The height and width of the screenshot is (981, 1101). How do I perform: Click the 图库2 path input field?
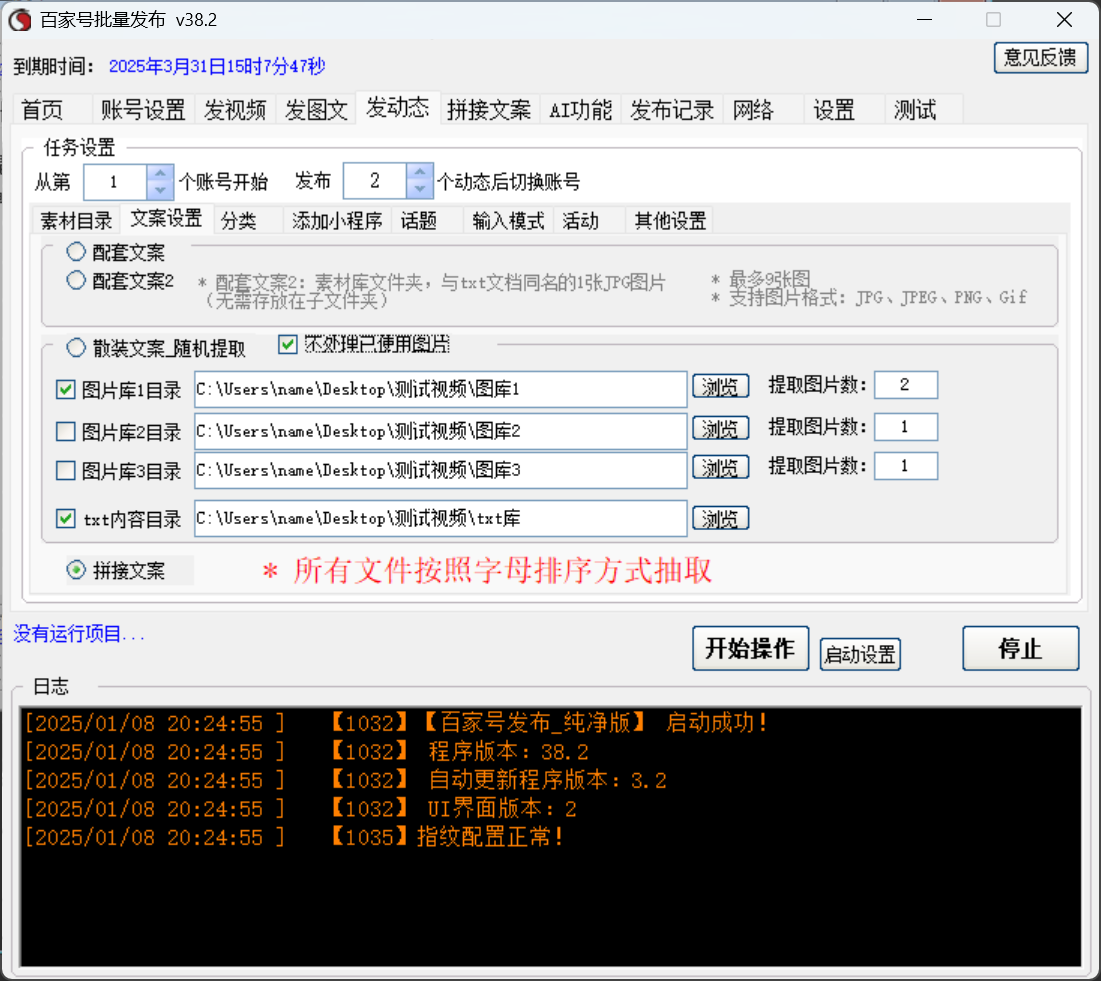pyautogui.click(x=440, y=430)
